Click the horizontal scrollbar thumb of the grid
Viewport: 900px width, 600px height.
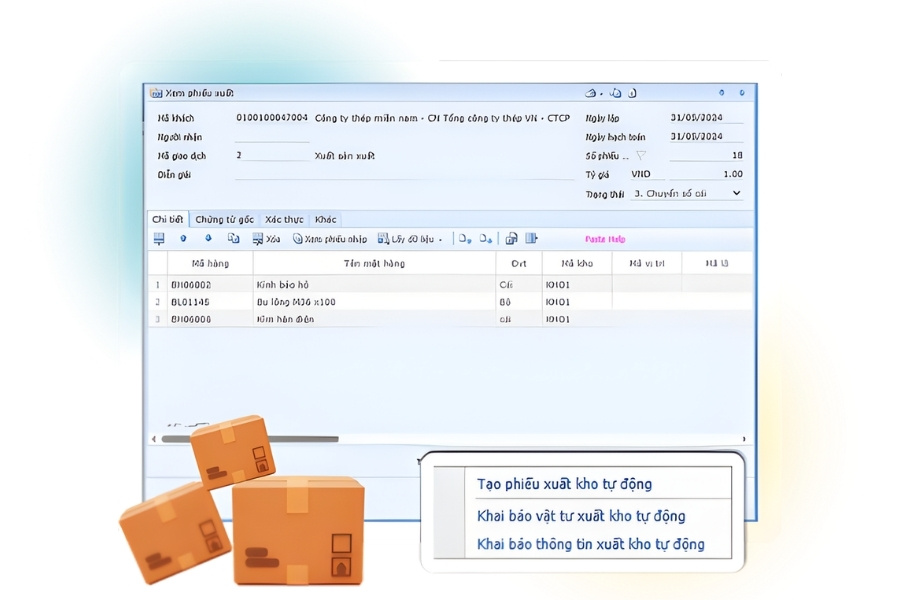[x=250, y=439]
